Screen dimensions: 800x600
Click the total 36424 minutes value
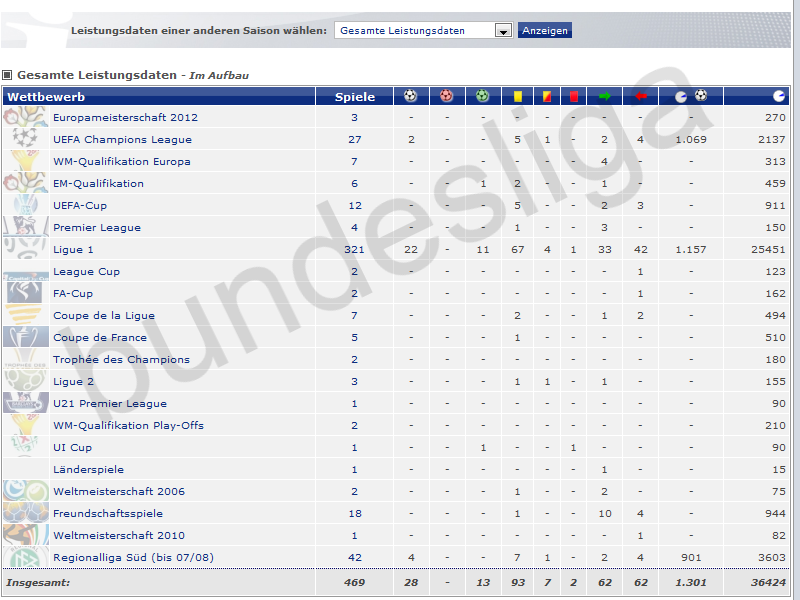[x=768, y=582]
